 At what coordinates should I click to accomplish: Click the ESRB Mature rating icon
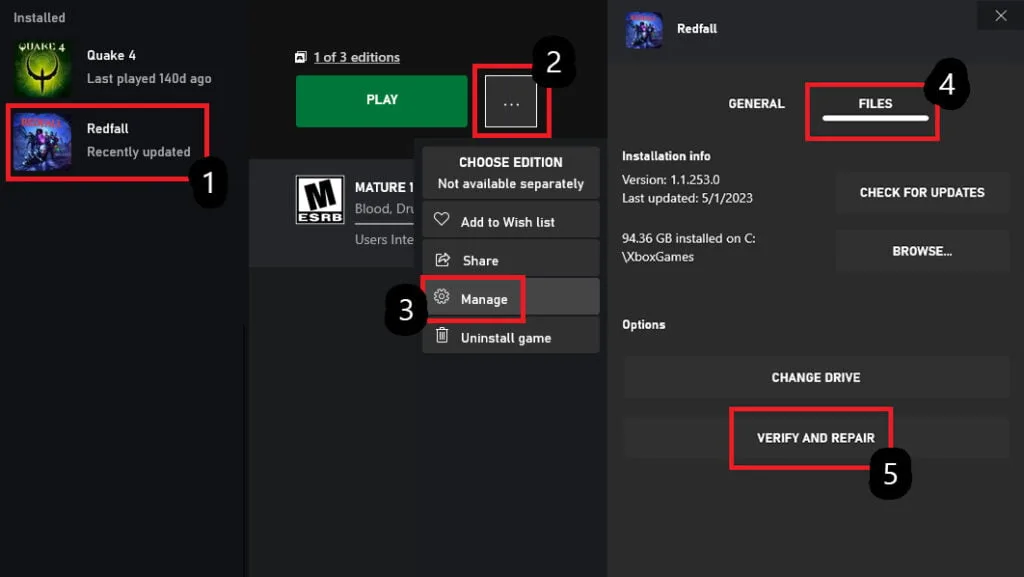320,200
